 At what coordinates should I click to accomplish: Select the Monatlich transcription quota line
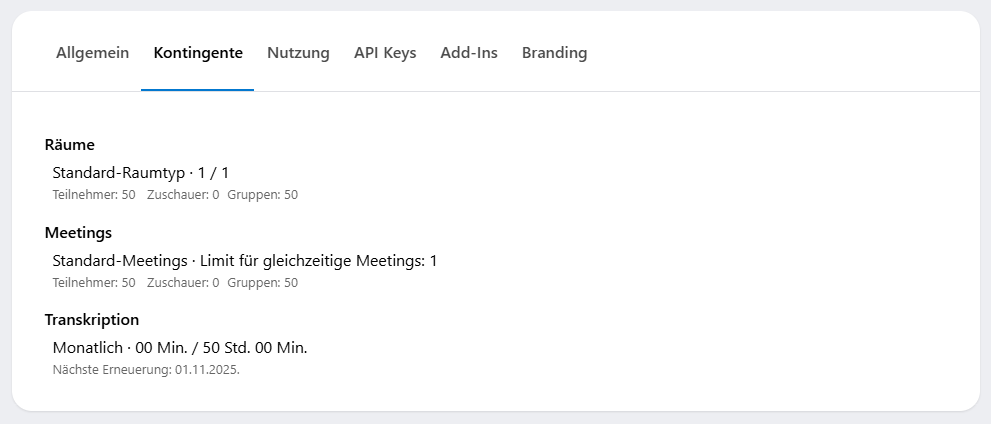point(180,348)
